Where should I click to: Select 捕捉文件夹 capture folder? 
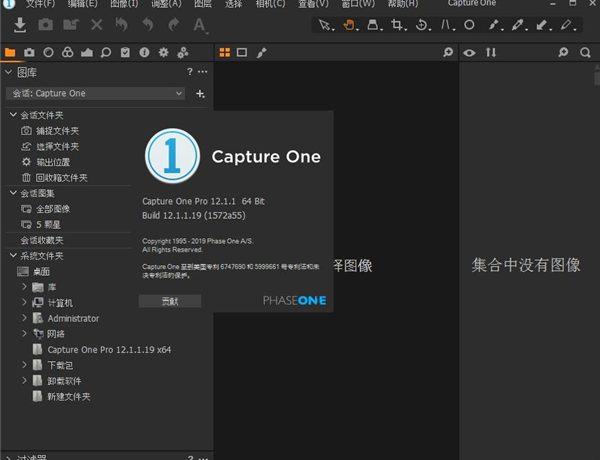[57, 131]
